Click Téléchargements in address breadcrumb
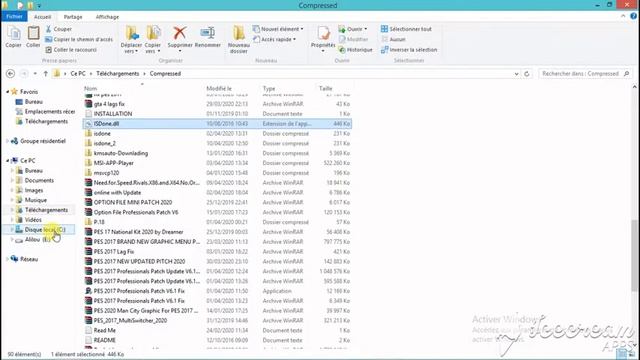This screenshot has width=640, height=360. (118, 73)
